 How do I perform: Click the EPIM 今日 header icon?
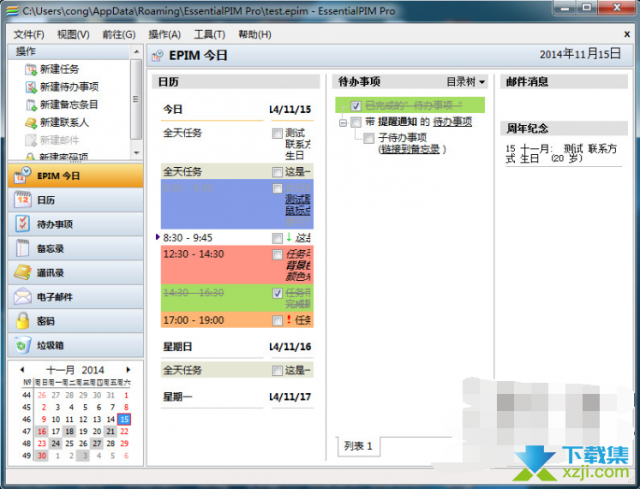click(x=158, y=56)
